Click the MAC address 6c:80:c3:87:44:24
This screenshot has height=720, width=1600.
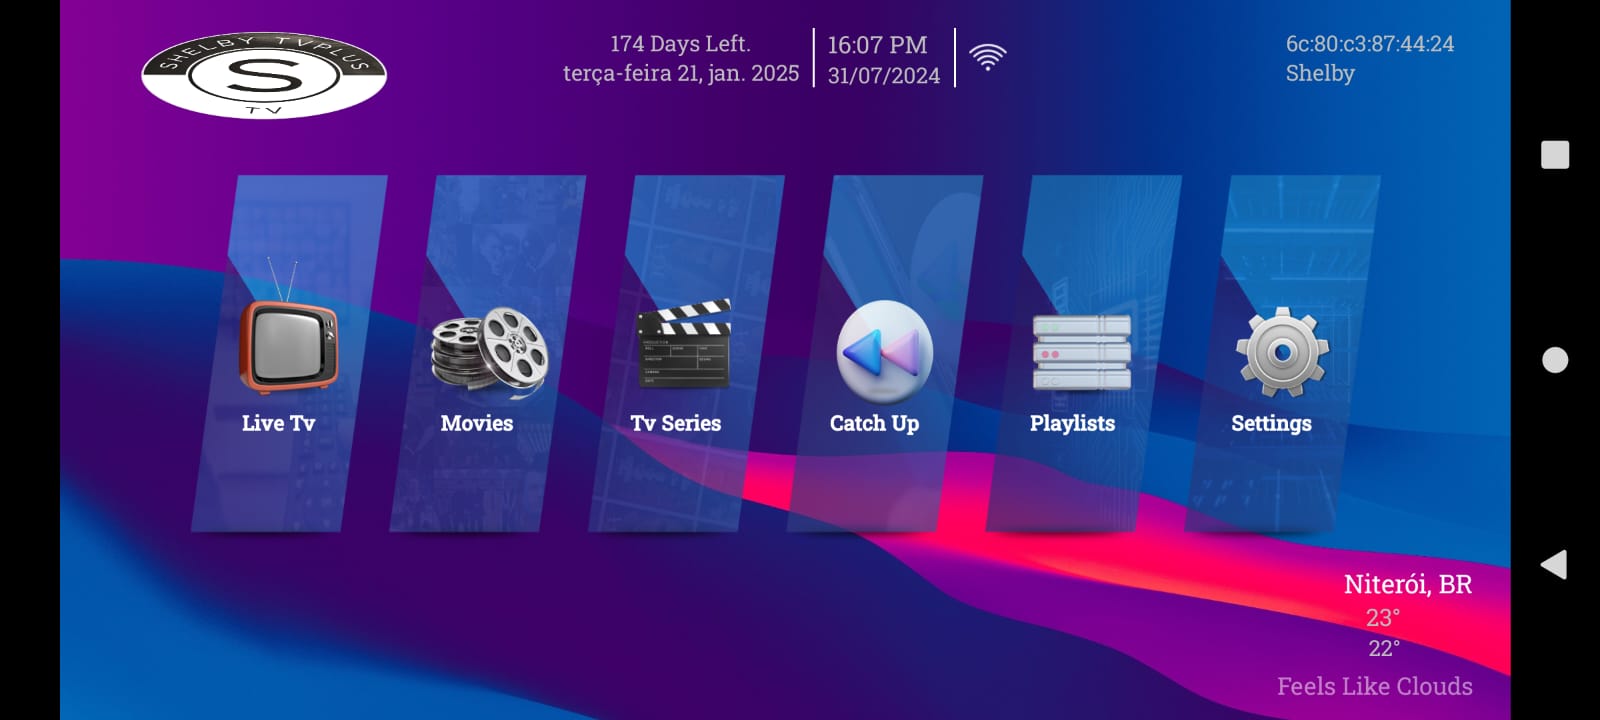[1369, 44]
